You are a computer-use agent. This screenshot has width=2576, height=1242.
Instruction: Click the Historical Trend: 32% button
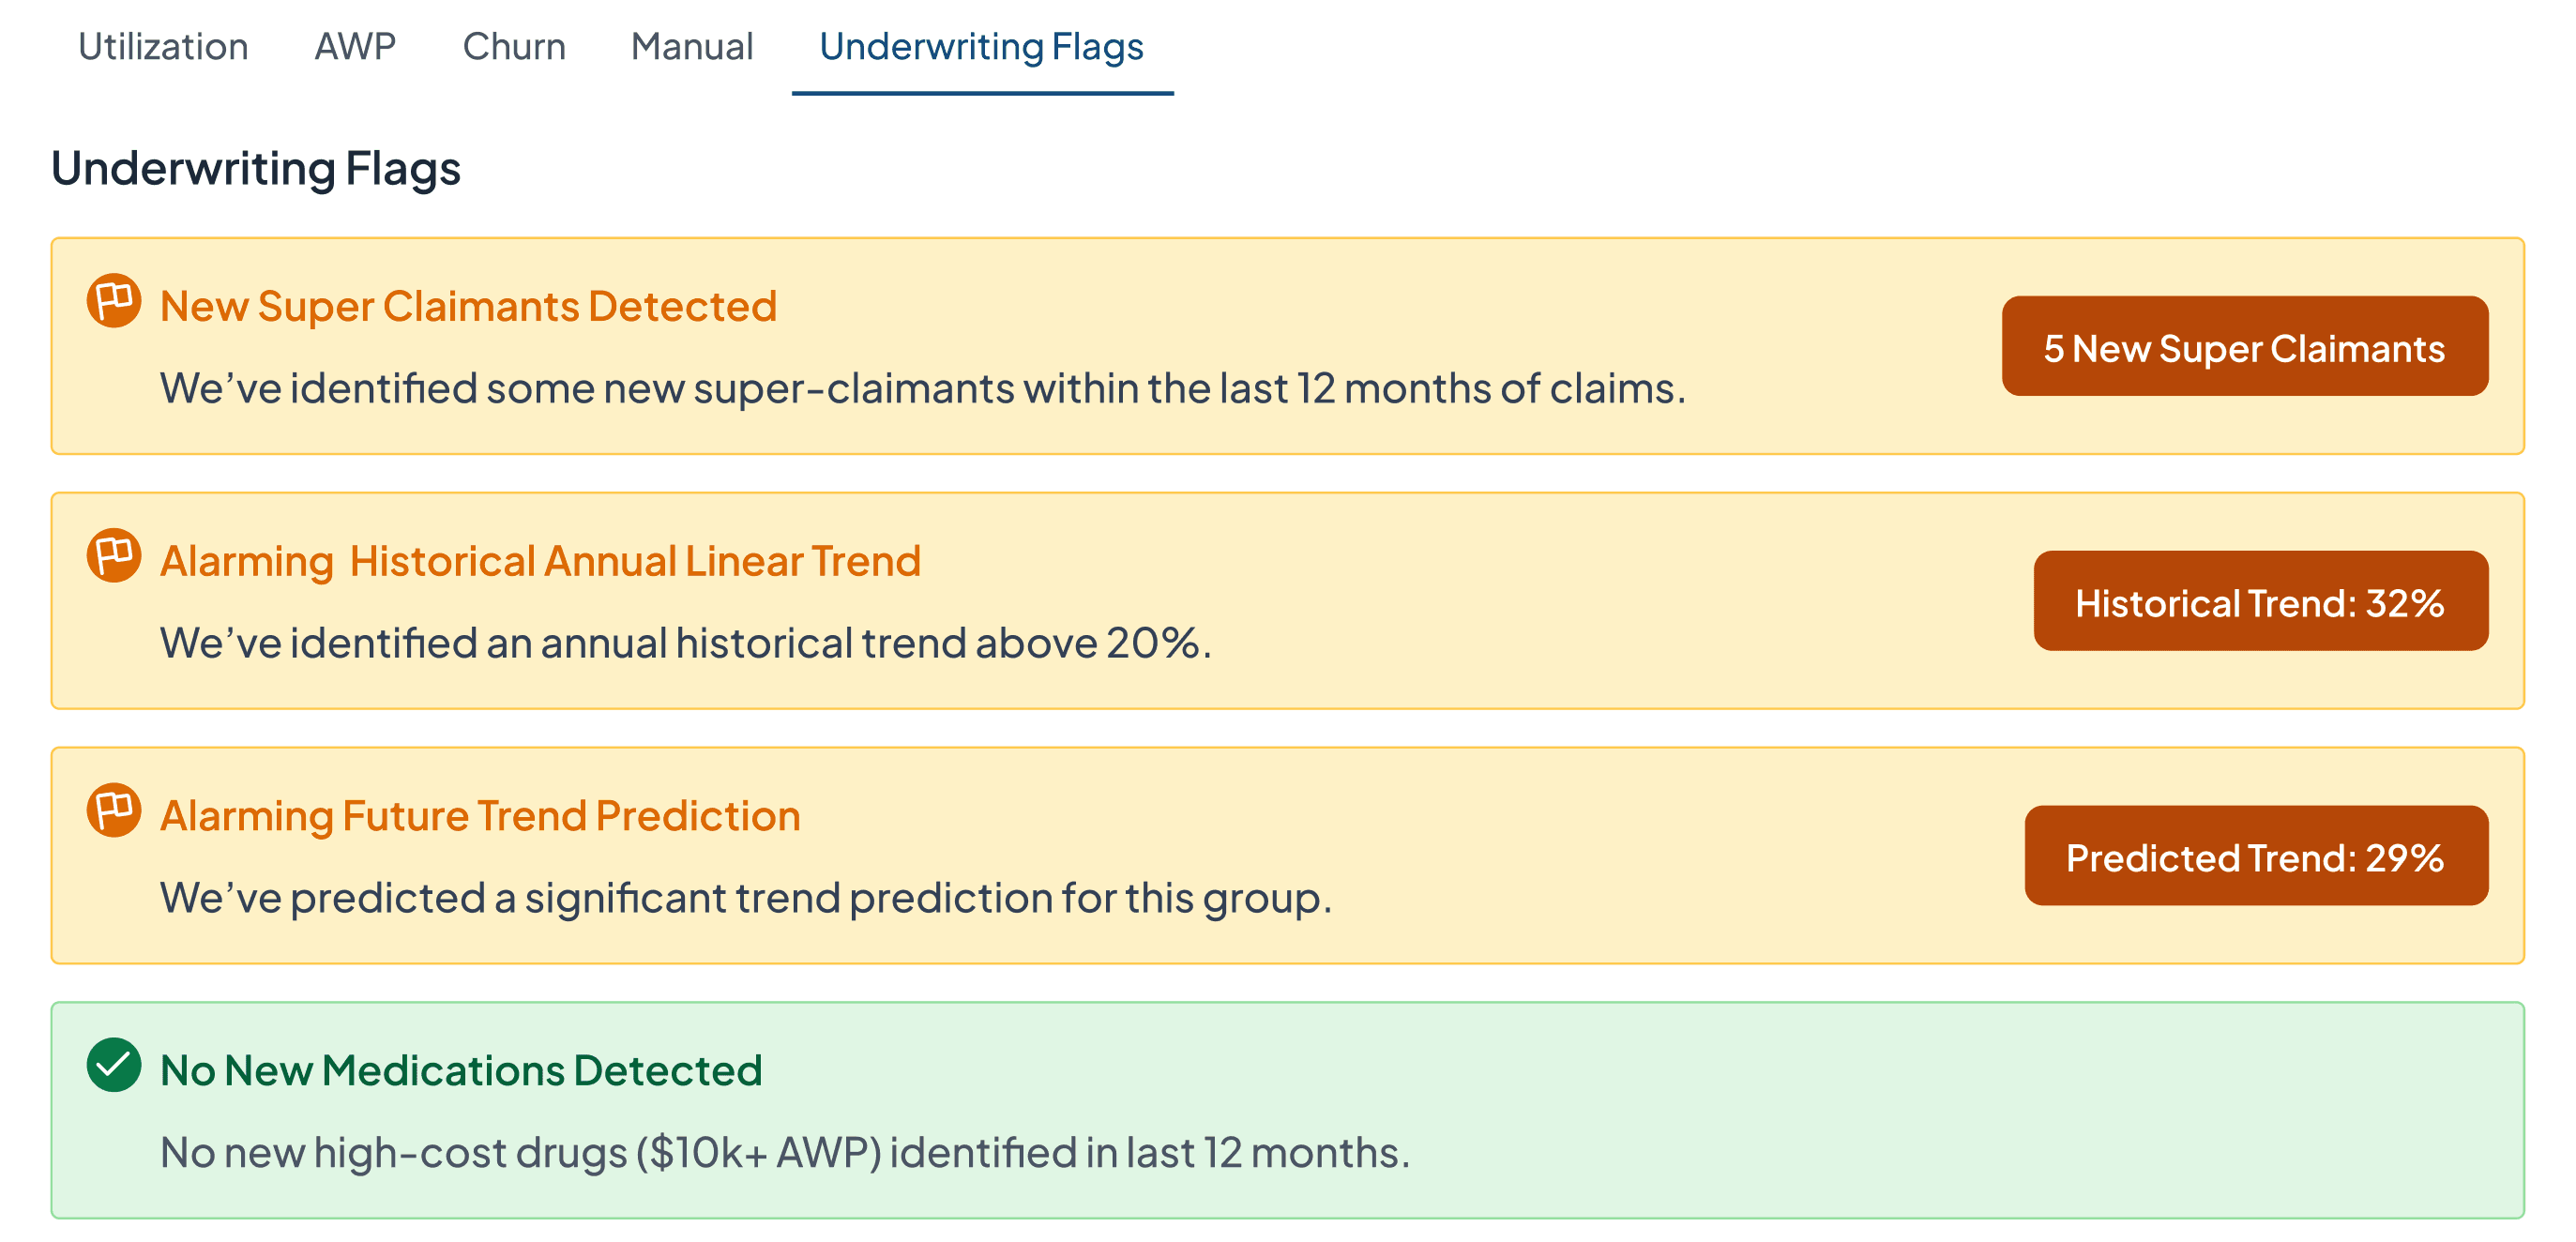tap(2261, 601)
